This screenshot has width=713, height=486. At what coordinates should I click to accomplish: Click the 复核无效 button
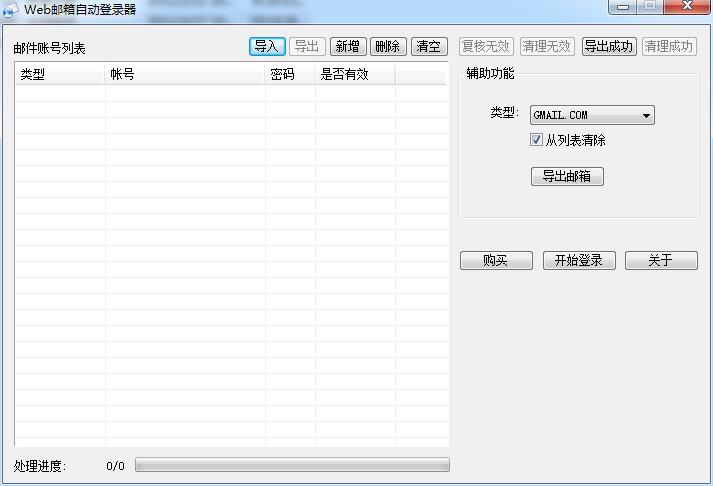[486, 46]
